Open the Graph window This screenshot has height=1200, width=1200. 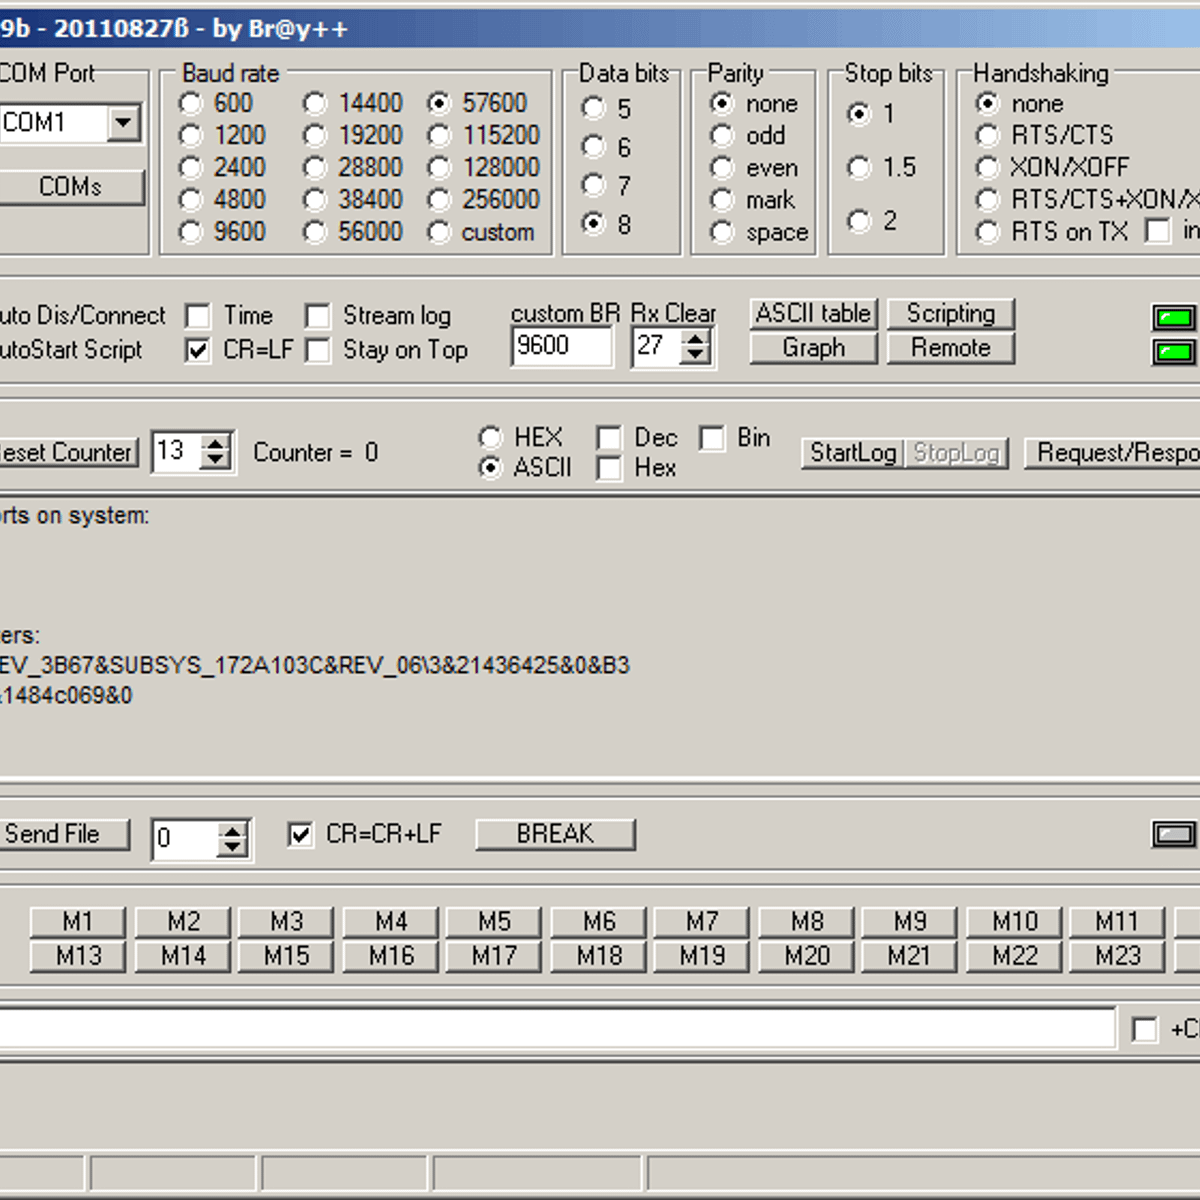pos(813,348)
